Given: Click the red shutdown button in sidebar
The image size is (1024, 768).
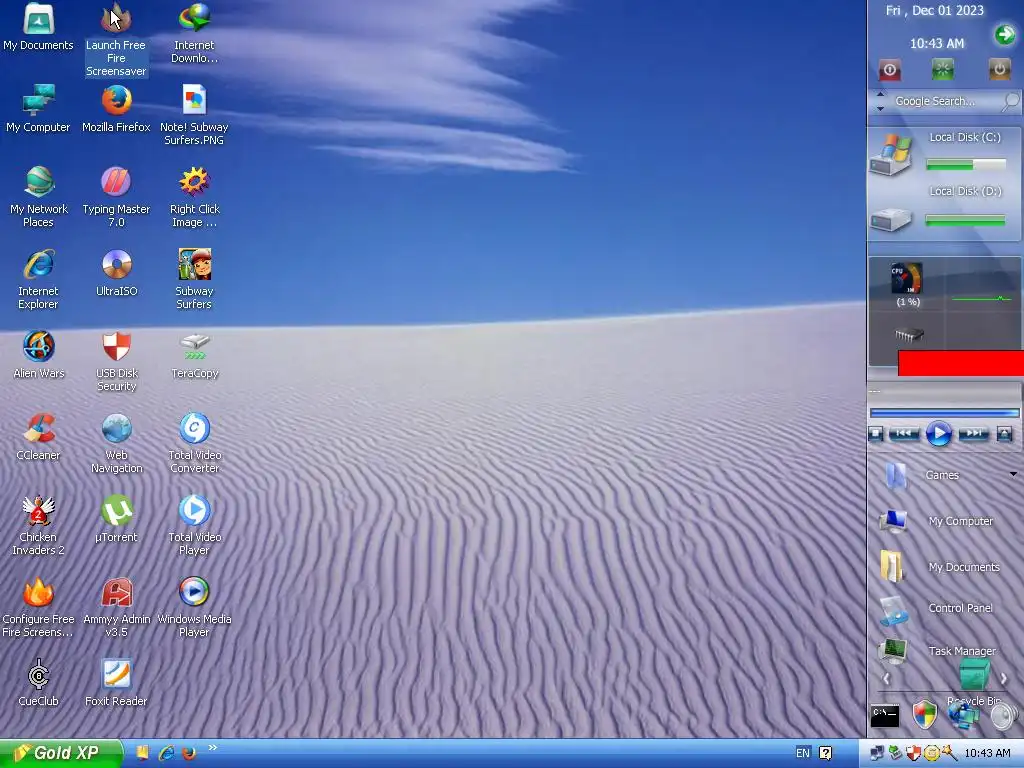Looking at the screenshot, I should (x=889, y=70).
